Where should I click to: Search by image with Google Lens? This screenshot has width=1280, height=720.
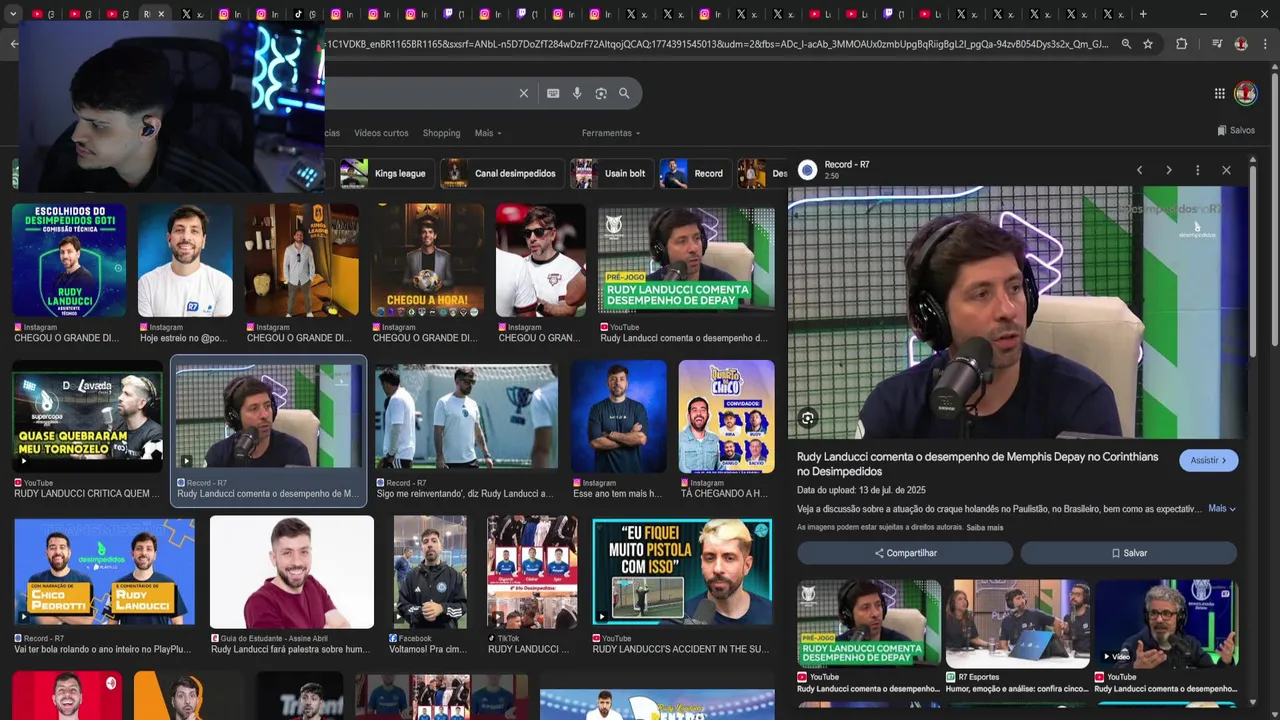coord(601,93)
